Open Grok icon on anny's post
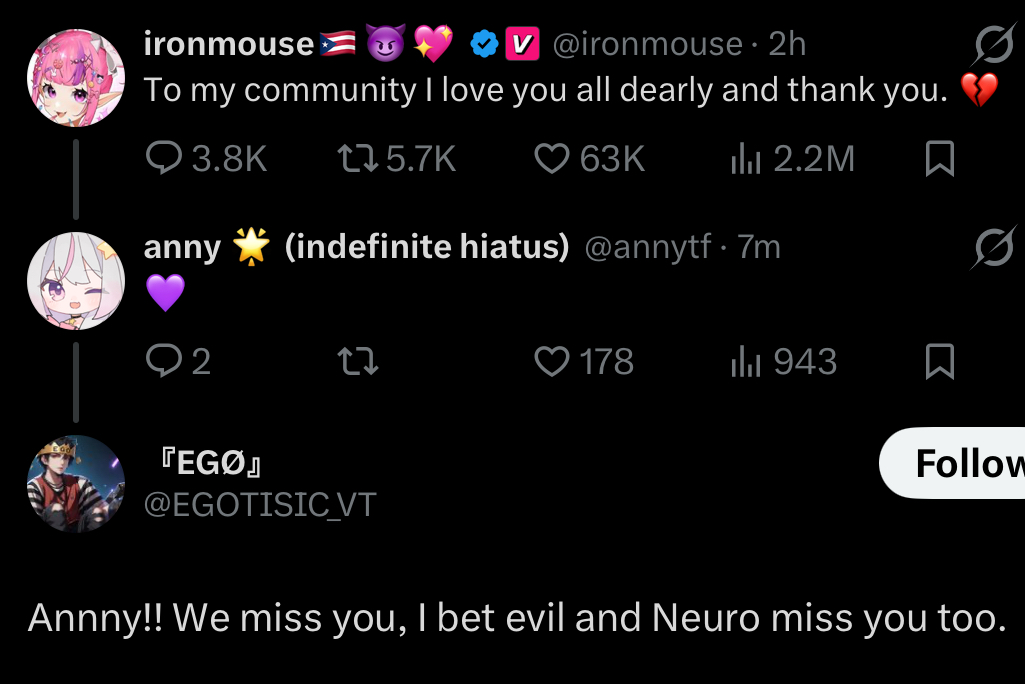This screenshot has width=1025, height=684. click(994, 248)
